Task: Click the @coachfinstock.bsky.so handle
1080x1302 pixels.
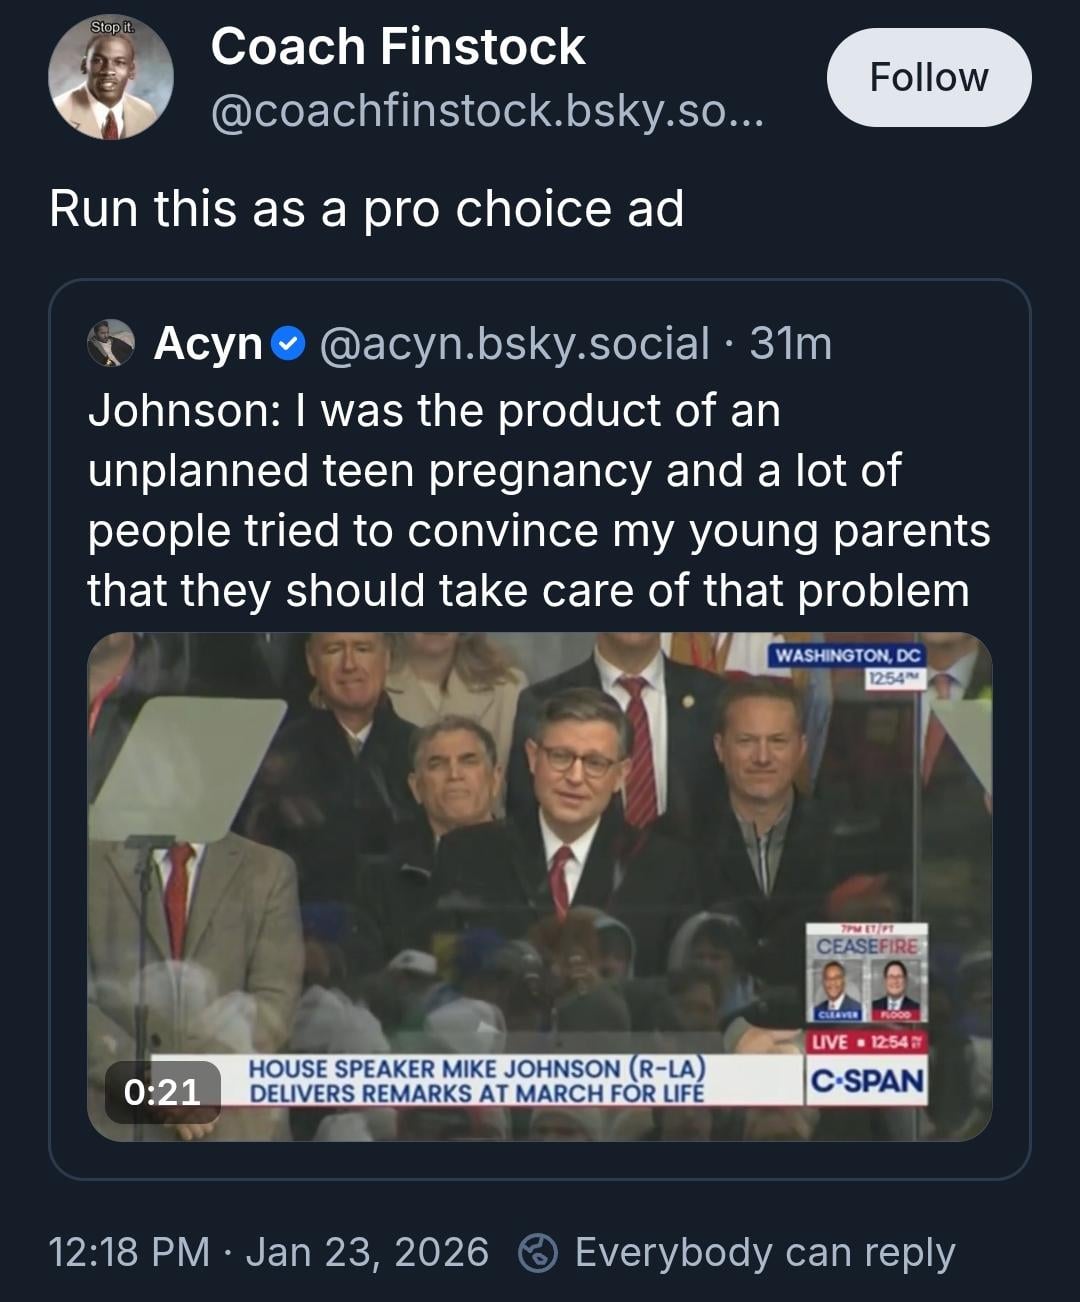Action: pyautogui.click(x=486, y=111)
